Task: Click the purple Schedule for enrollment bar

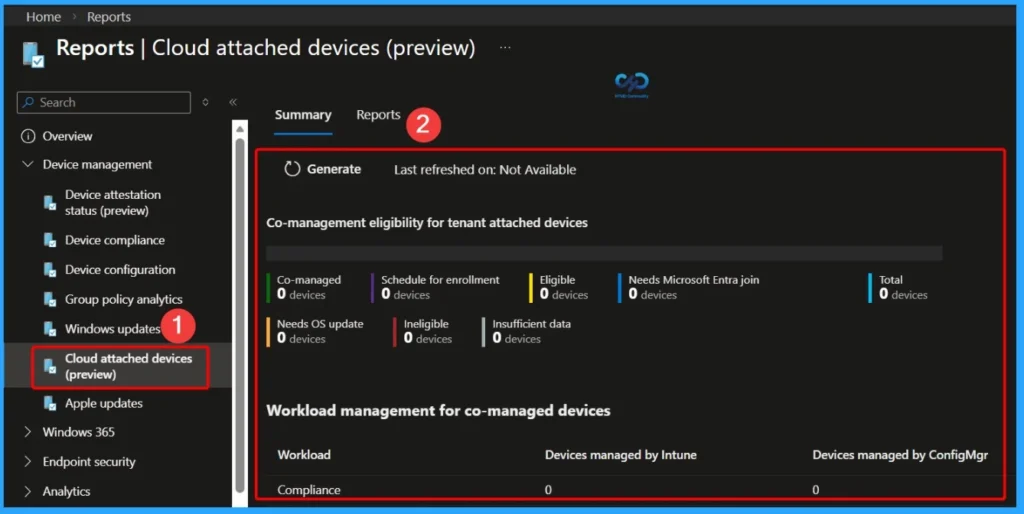Action: tap(373, 287)
